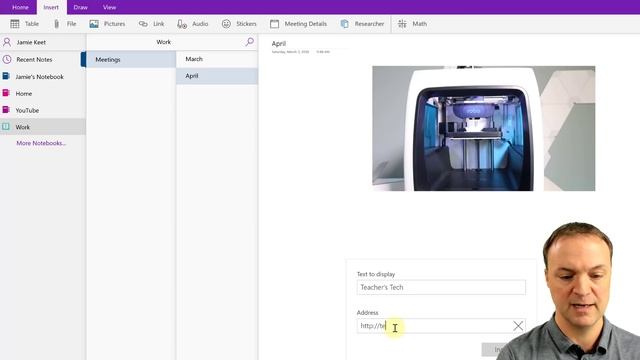This screenshot has height=360, width=640.
Task: Open the April page in list
Action: (x=217, y=76)
